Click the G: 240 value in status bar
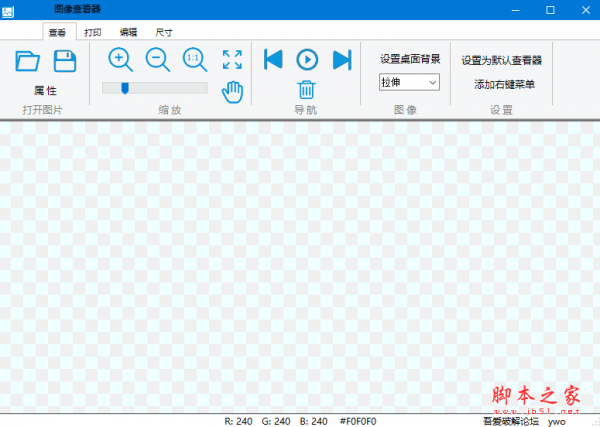 [276, 421]
